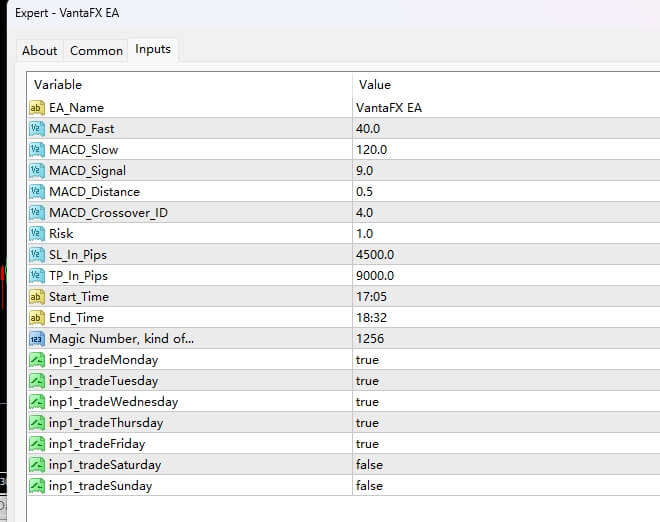The width and height of the screenshot is (660, 522).
Task: Click the string icon beside EA_Name
Action: [38, 108]
